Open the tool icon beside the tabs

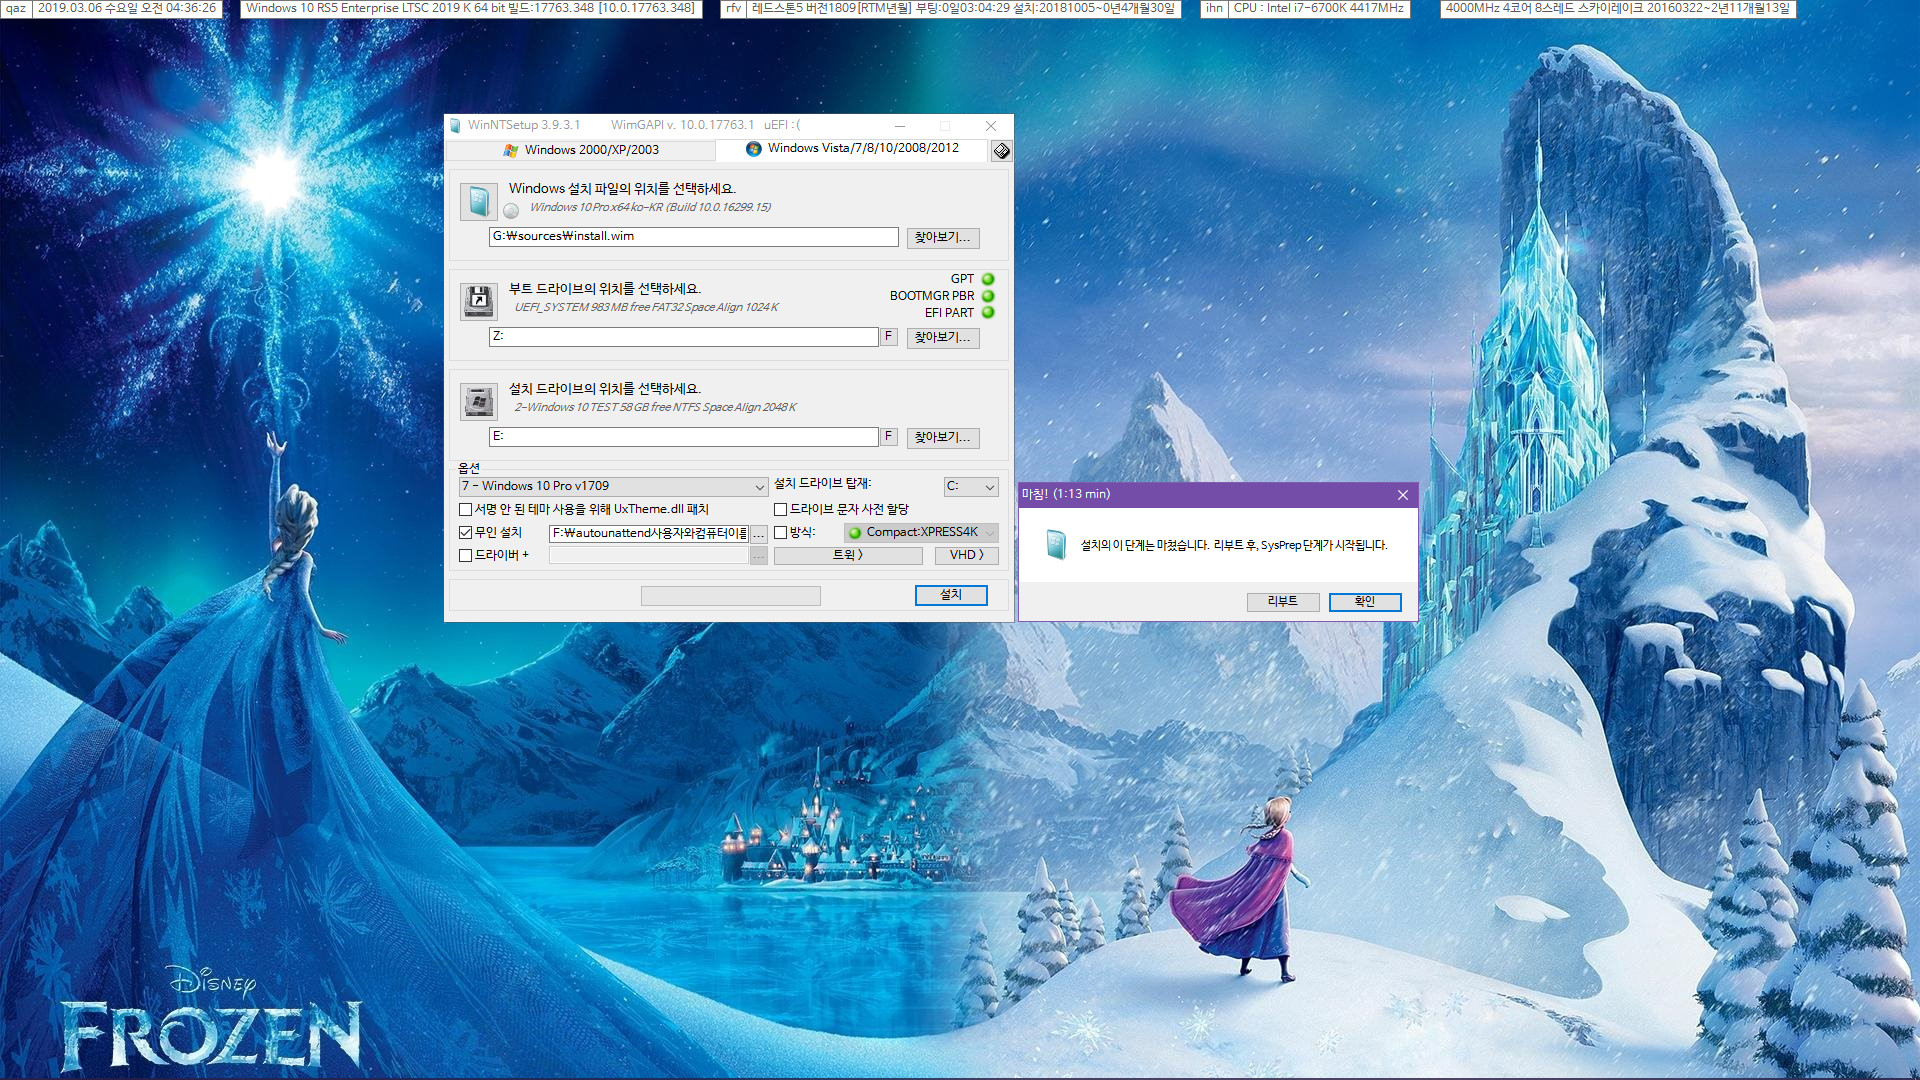click(1001, 150)
